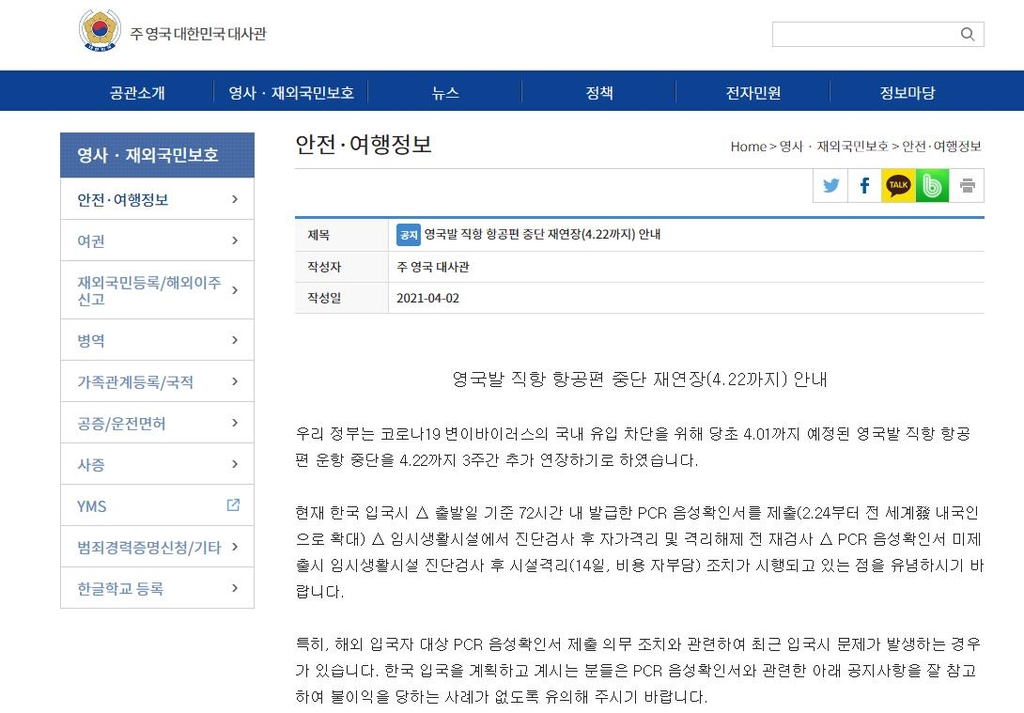Open the 정보마당 navigation menu

click(x=907, y=93)
